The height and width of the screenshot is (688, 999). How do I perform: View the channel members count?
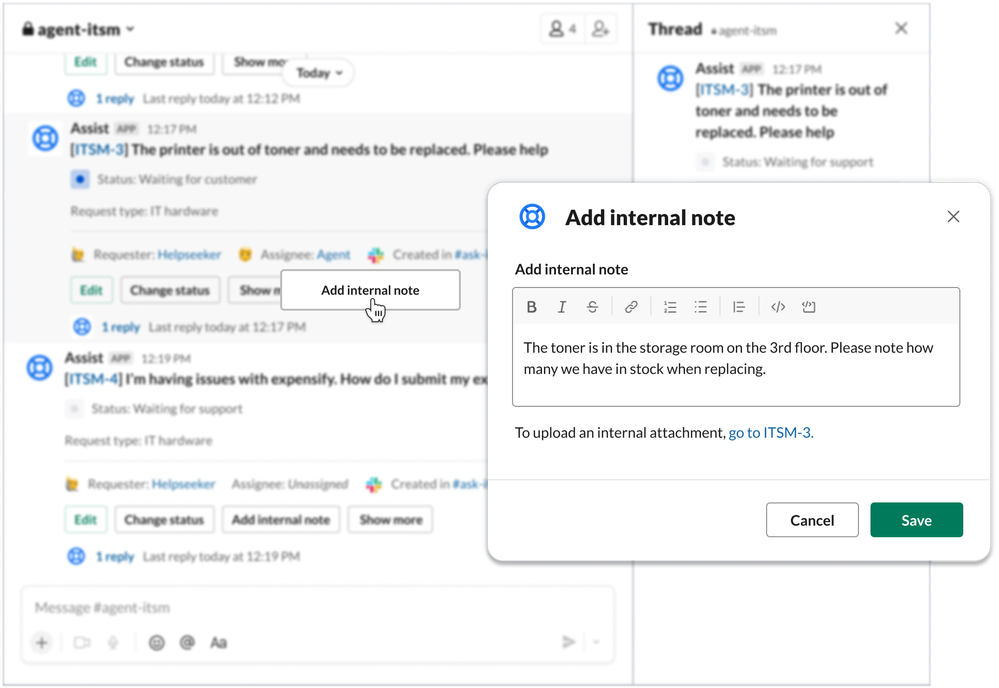(x=563, y=29)
